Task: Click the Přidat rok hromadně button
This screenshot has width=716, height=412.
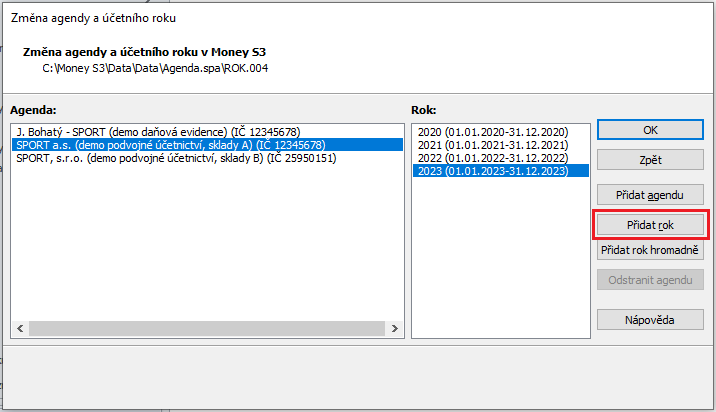Action: pyautogui.click(x=650, y=250)
